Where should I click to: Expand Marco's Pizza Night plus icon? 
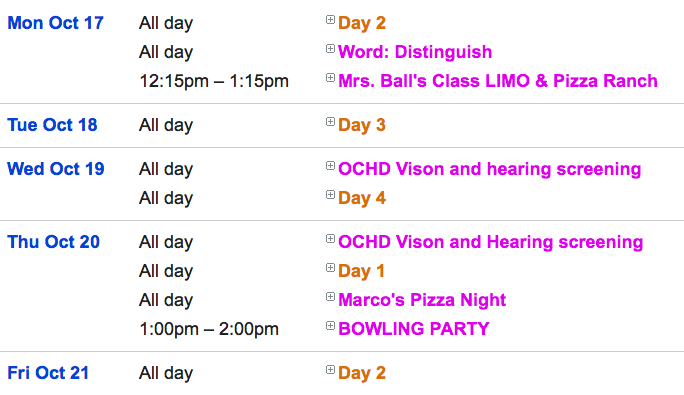(x=330, y=297)
